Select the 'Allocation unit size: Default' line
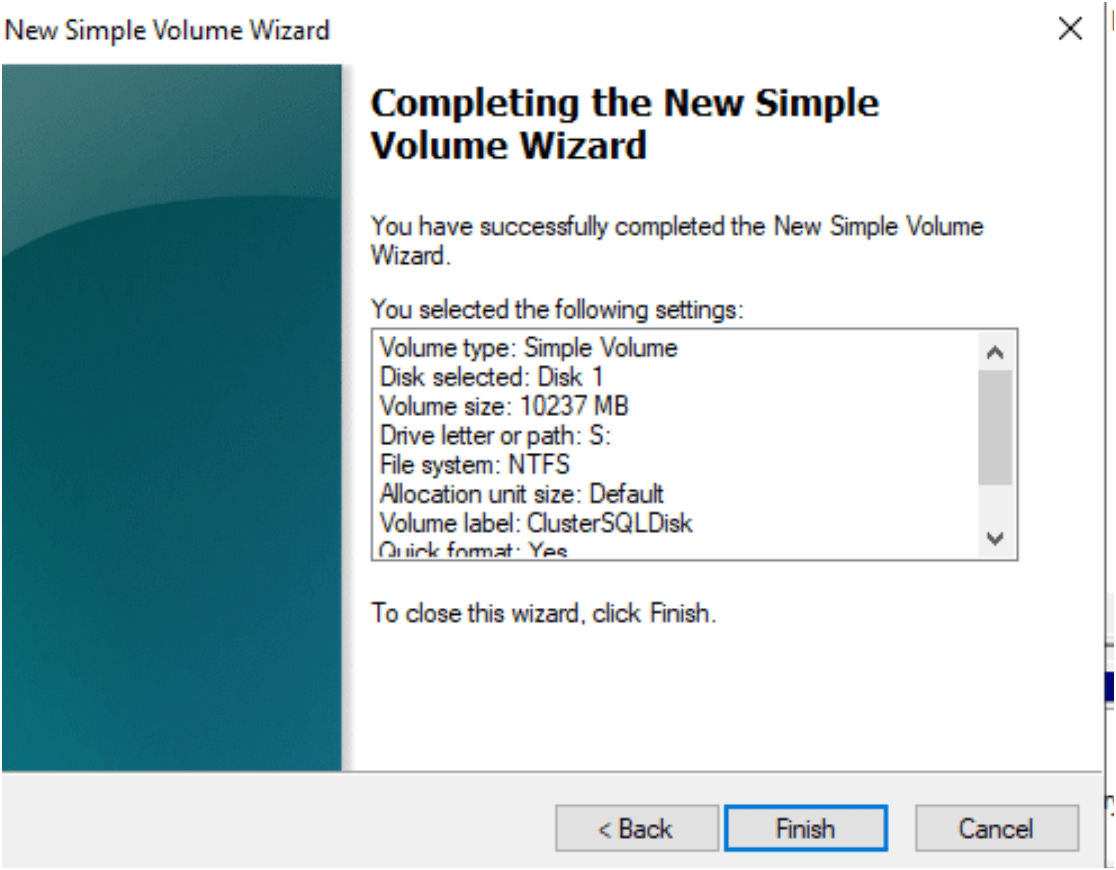The image size is (1116, 870). (522, 493)
